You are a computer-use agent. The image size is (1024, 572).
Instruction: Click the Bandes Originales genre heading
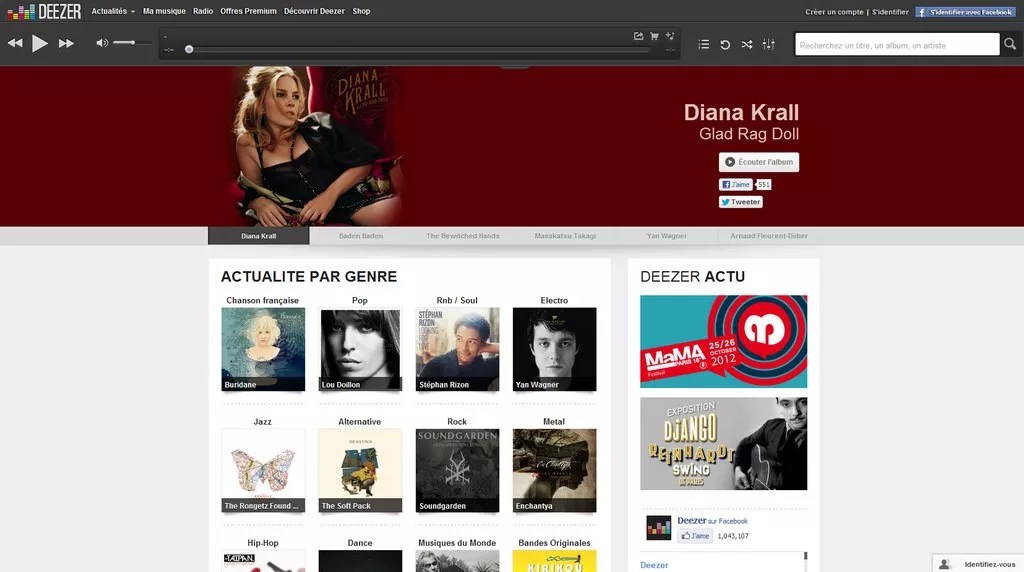(554, 543)
